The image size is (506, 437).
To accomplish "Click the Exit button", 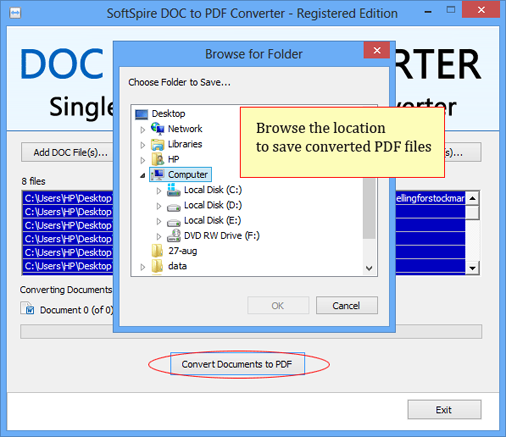I will pyautogui.click(x=444, y=410).
